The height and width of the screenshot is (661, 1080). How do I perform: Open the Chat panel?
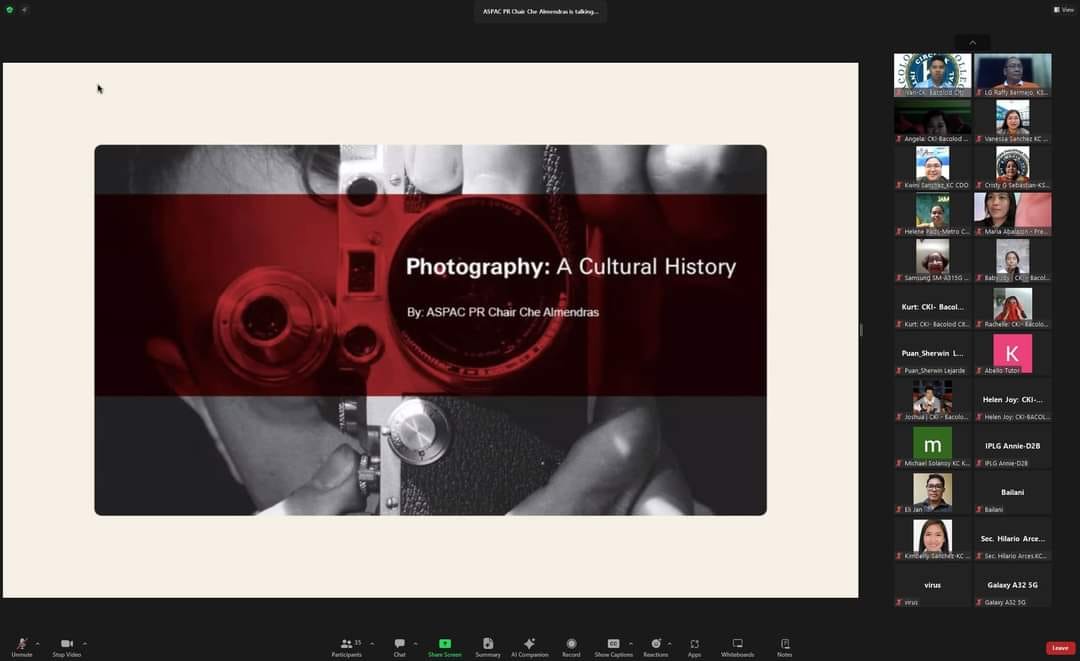(x=399, y=646)
